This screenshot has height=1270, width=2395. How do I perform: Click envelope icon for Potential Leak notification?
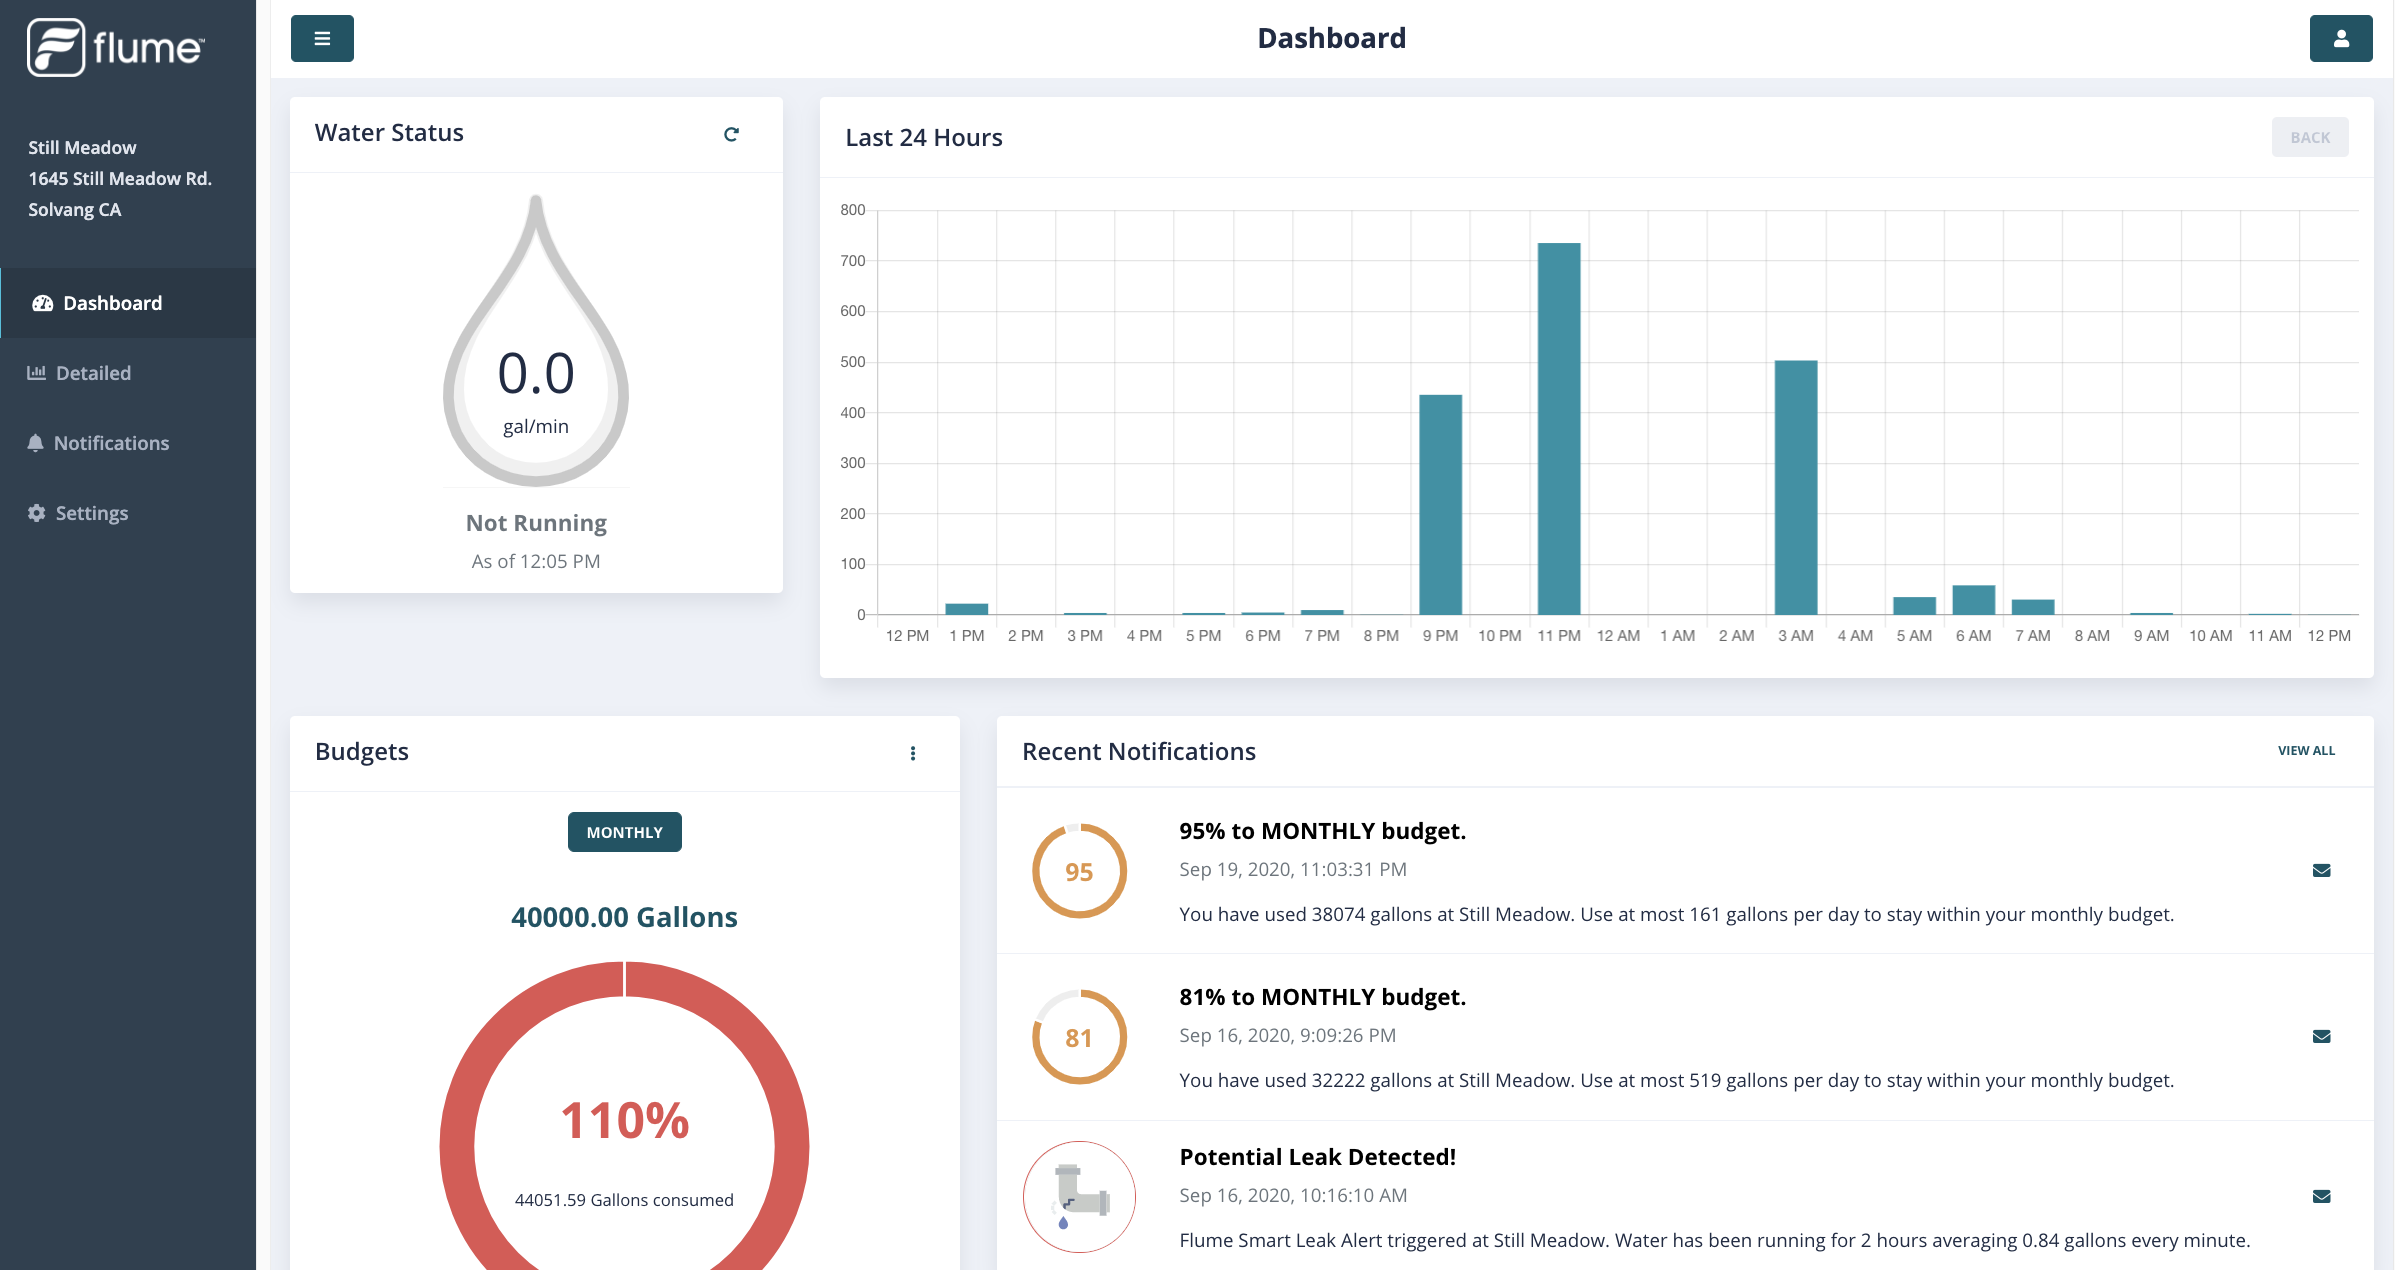2322,1196
